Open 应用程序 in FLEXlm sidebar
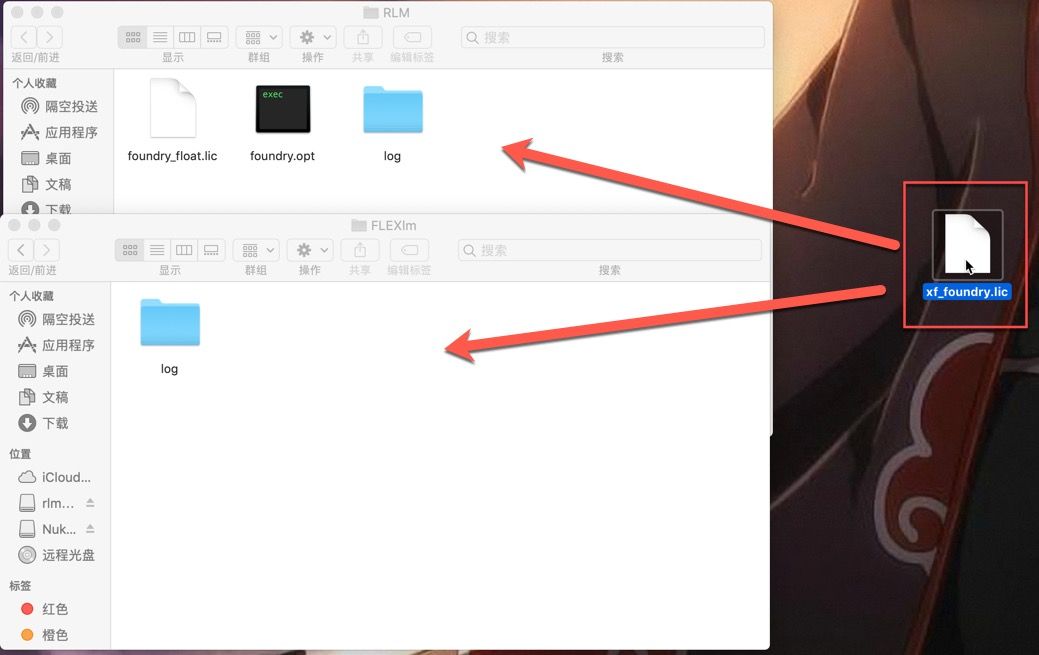The height and width of the screenshot is (655, 1039). pos(57,345)
